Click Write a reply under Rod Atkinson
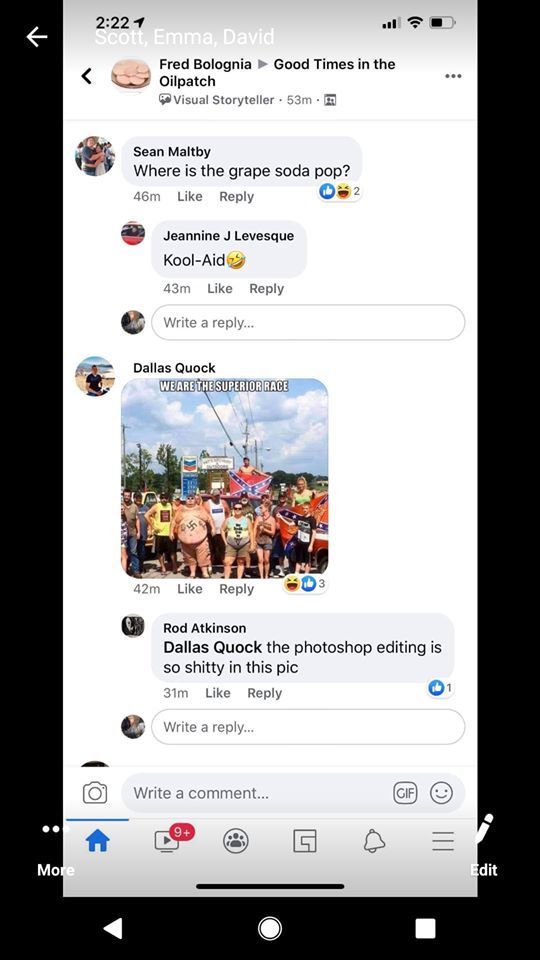The image size is (540, 960). [x=308, y=727]
